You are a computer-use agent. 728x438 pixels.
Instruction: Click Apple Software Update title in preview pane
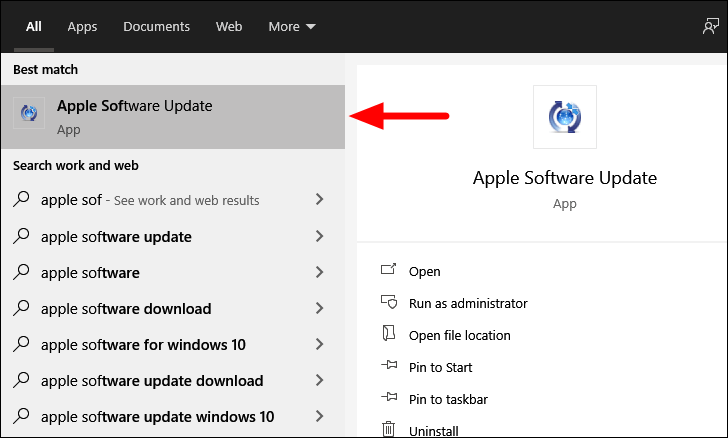pyautogui.click(x=565, y=178)
